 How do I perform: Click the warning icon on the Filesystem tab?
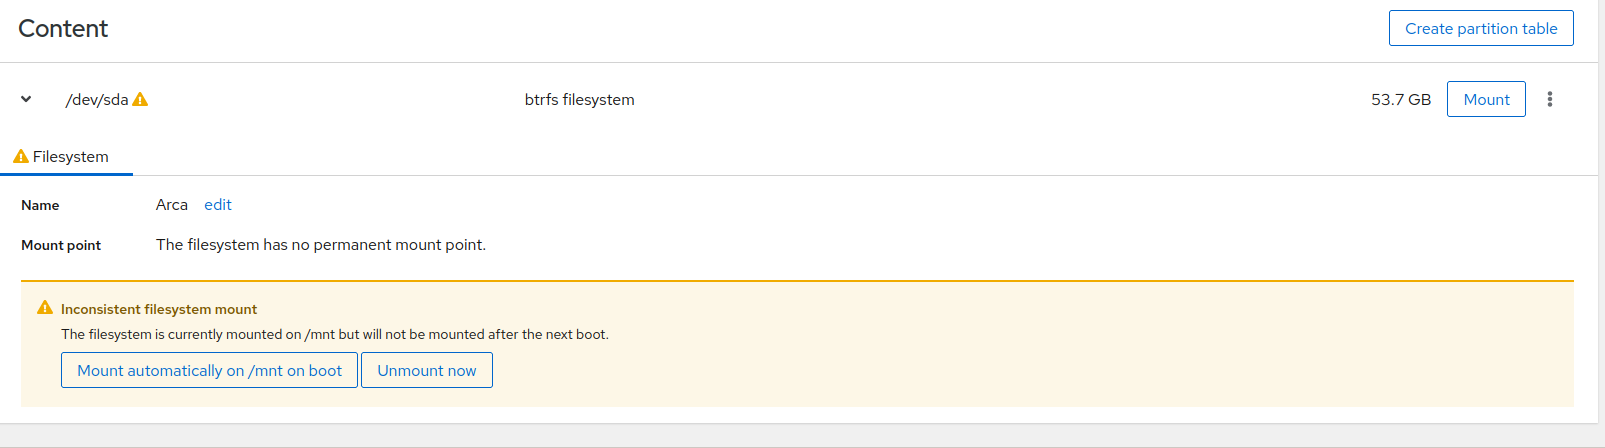[21, 156]
